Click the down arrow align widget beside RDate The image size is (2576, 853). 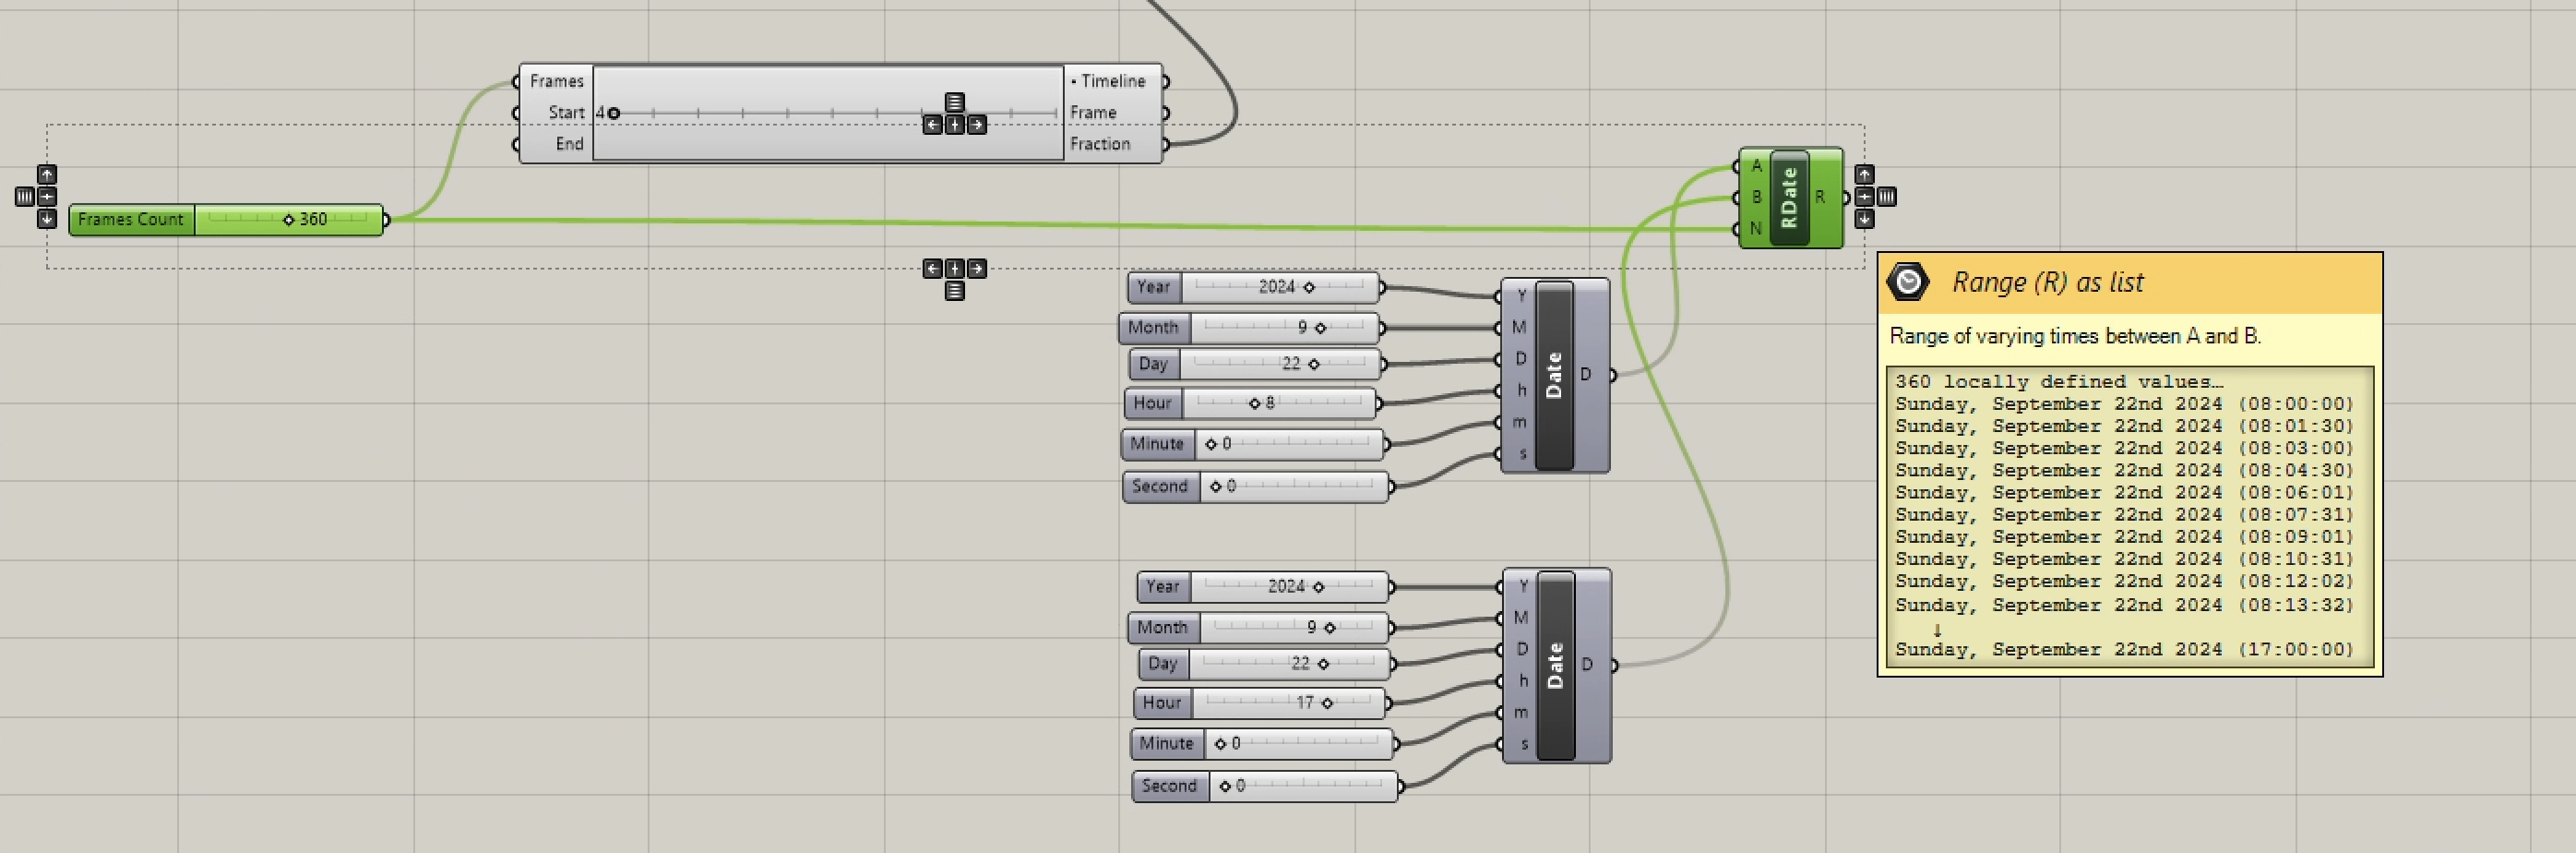pos(1864,218)
